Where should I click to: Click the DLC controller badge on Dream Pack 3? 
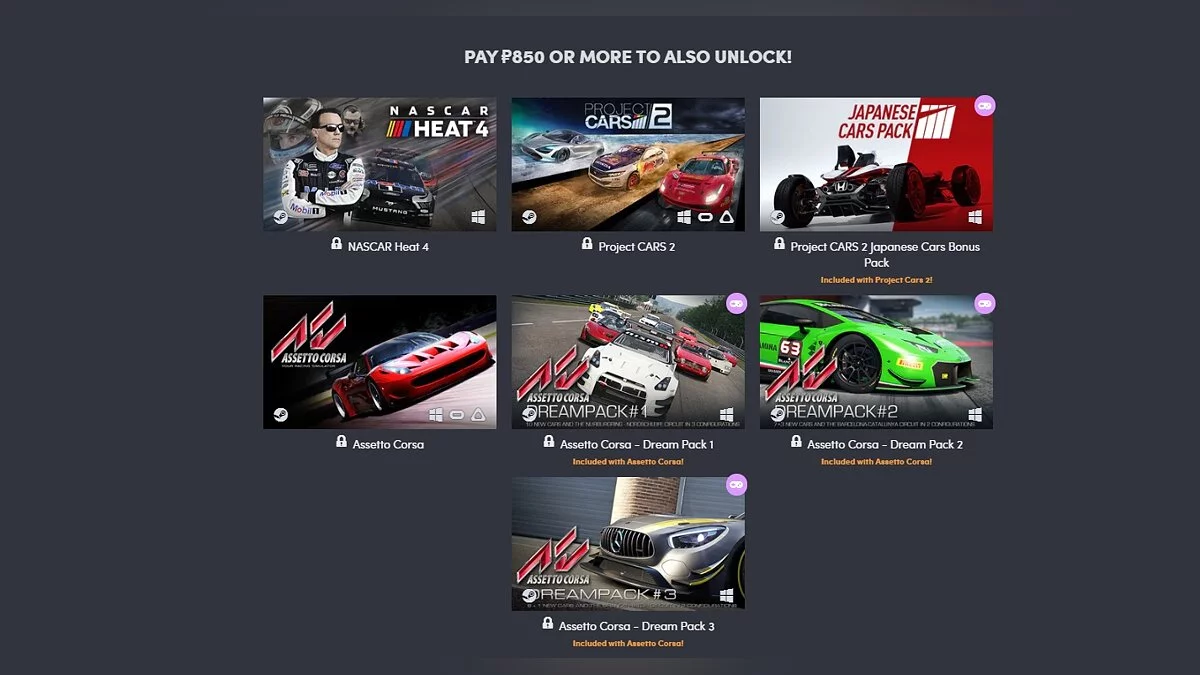(736, 485)
